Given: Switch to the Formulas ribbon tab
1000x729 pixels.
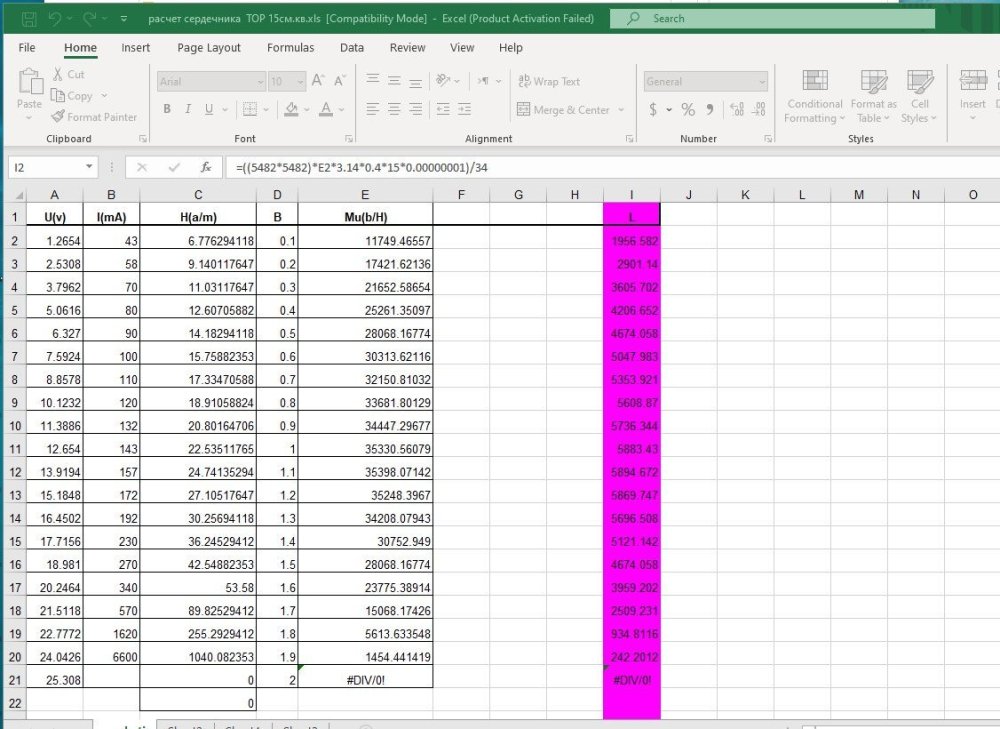Looking at the screenshot, I should tap(290, 47).
